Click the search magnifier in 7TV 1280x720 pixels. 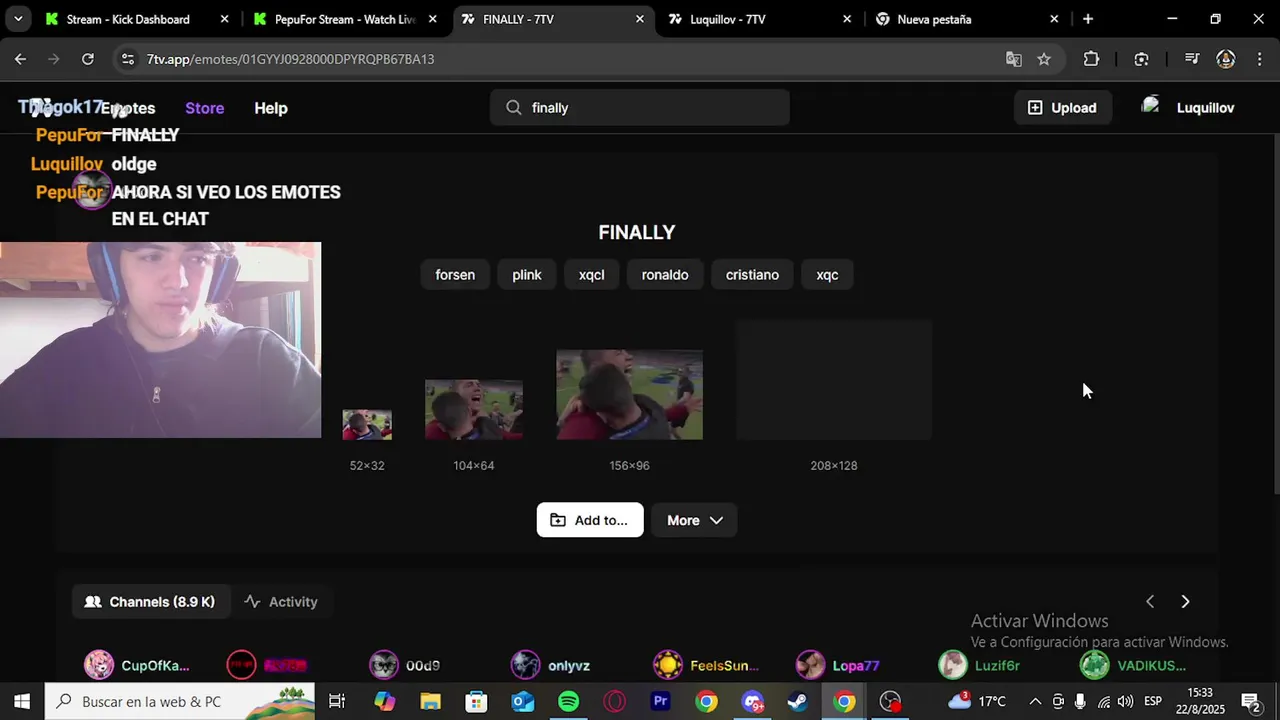coord(514,108)
